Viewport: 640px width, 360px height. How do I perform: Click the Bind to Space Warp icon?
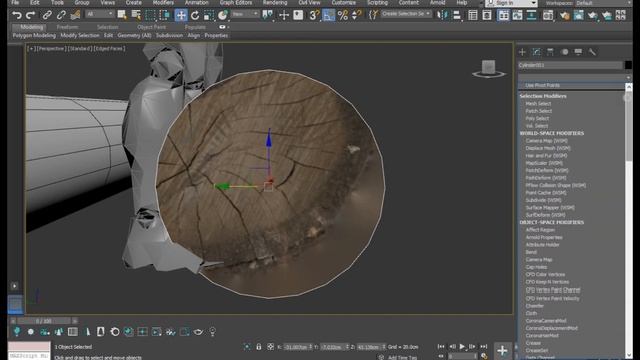pos(75,16)
